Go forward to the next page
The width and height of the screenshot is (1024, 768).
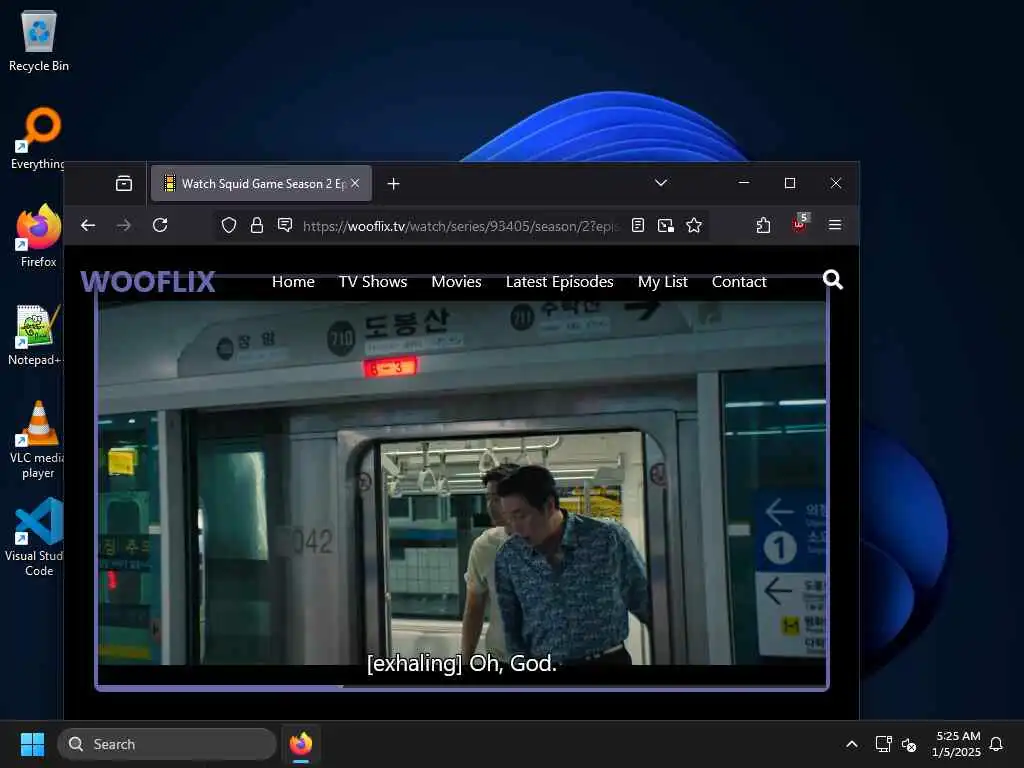pyautogui.click(x=123, y=225)
